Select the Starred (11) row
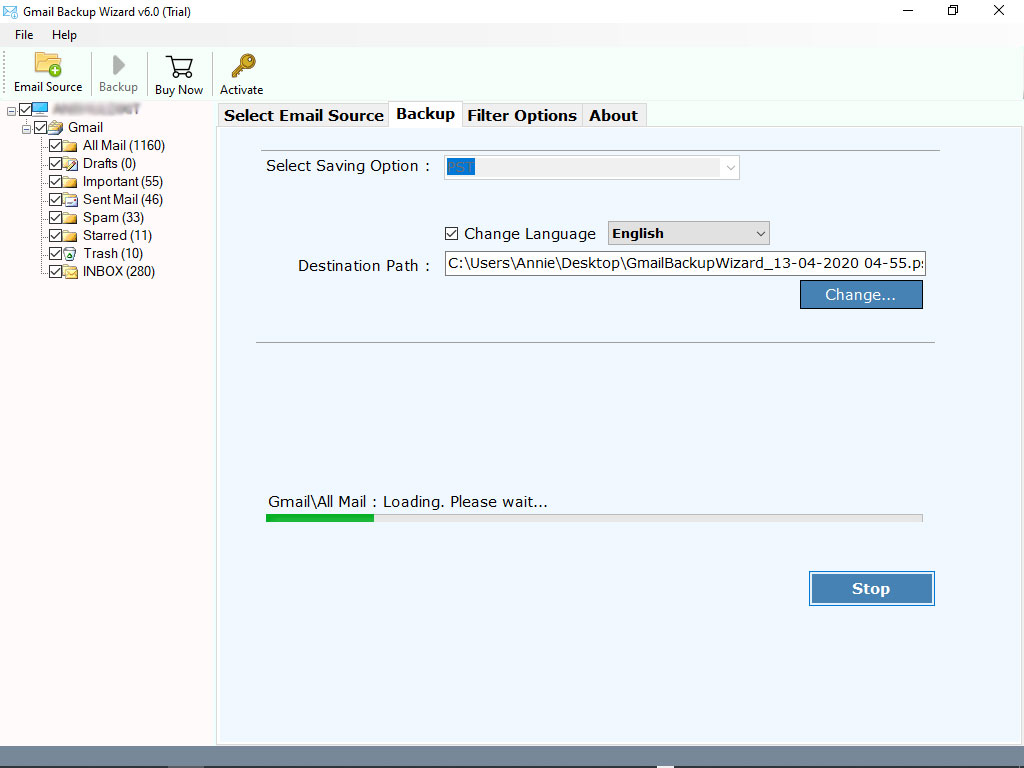 [117, 235]
